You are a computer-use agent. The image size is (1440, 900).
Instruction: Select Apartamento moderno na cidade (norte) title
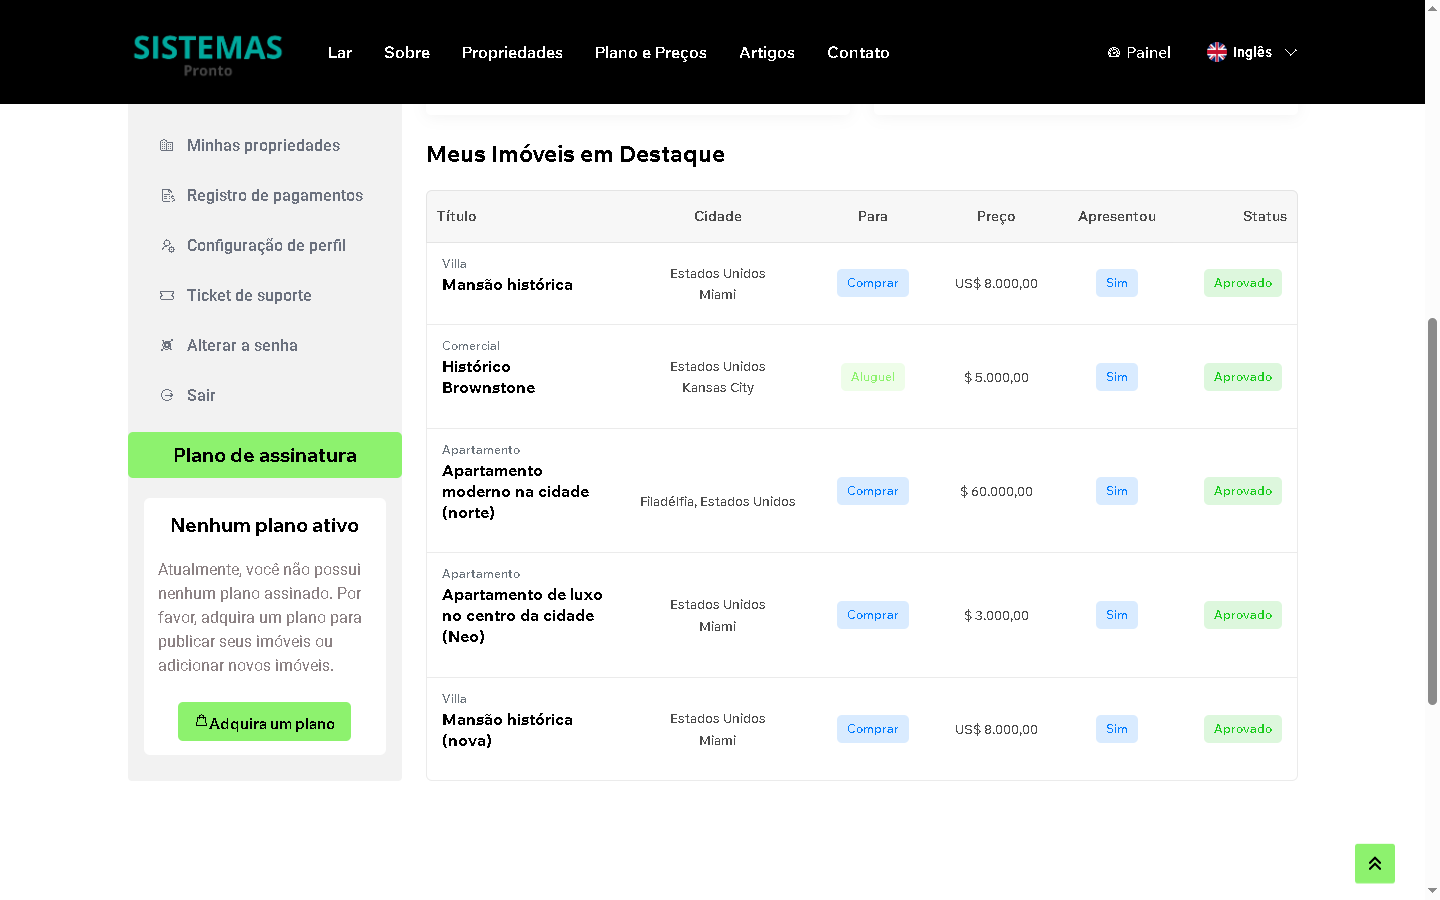(515, 491)
